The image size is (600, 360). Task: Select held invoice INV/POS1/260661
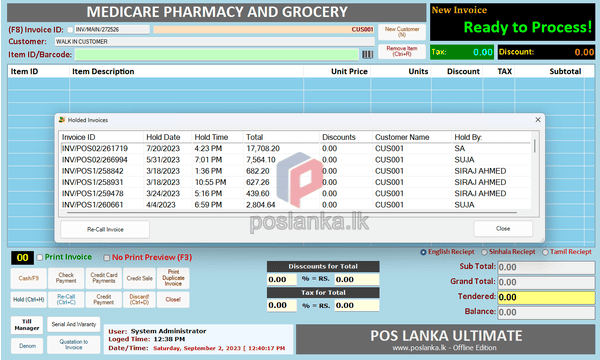point(296,205)
